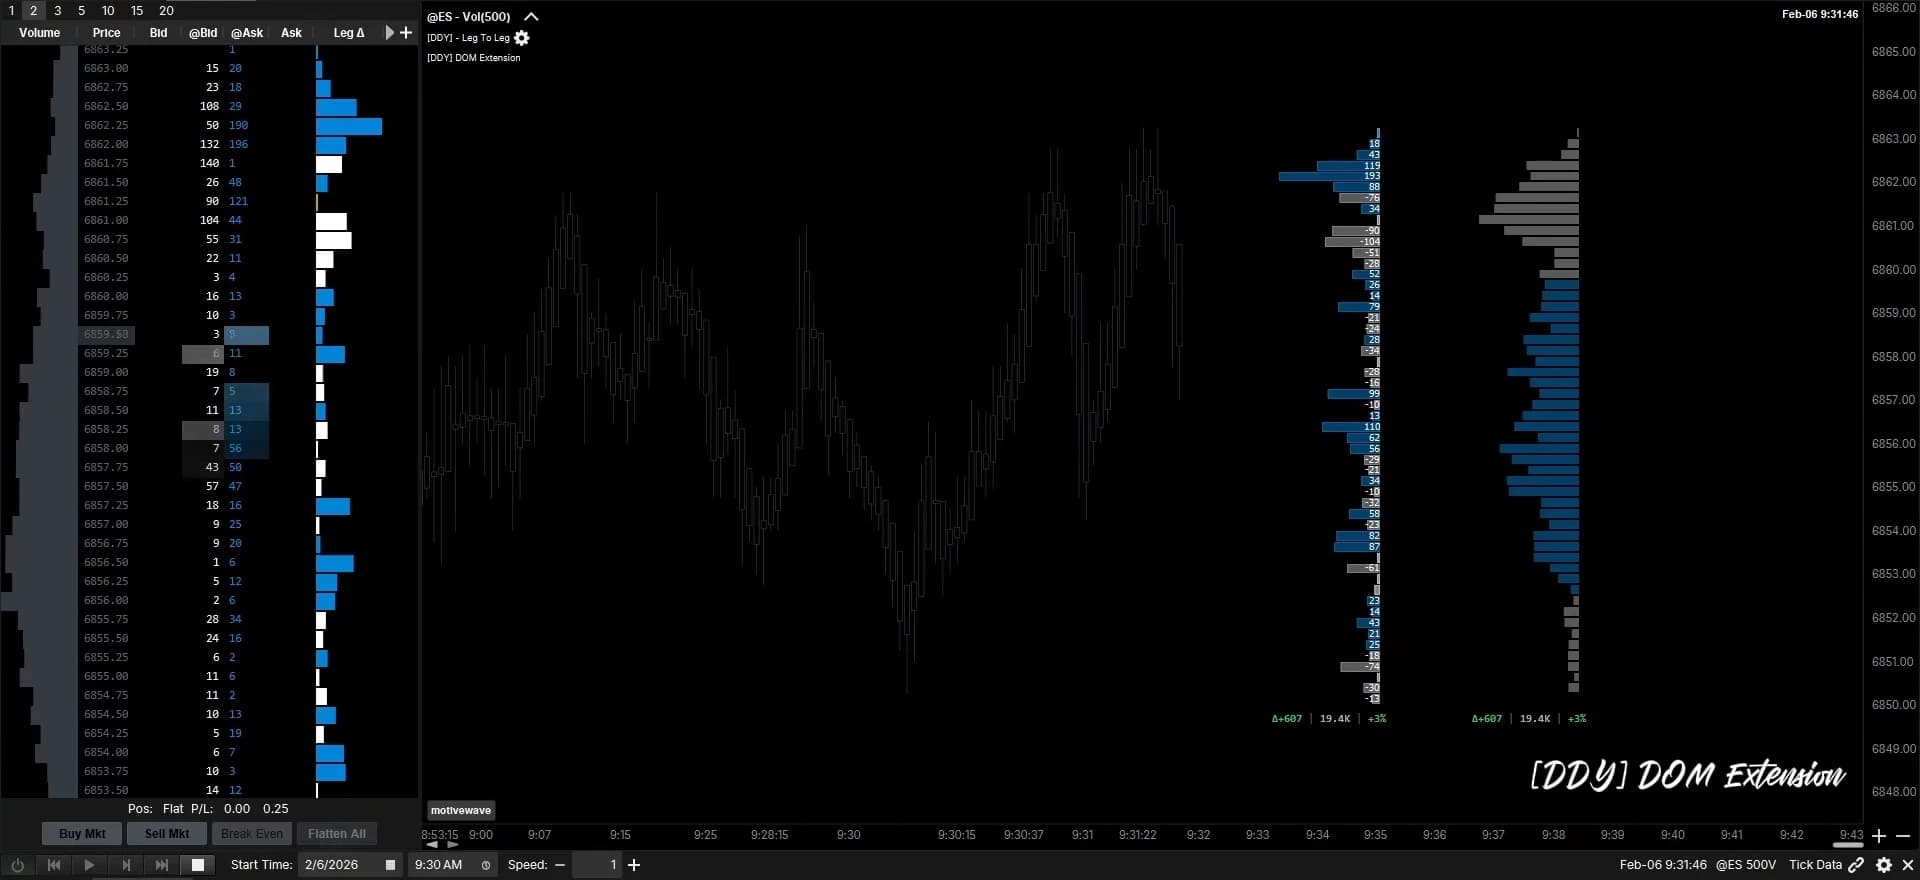Viewport: 1920px width, 880px height.
Task: Click the Volume column header
Action: (x=39, y=33)
